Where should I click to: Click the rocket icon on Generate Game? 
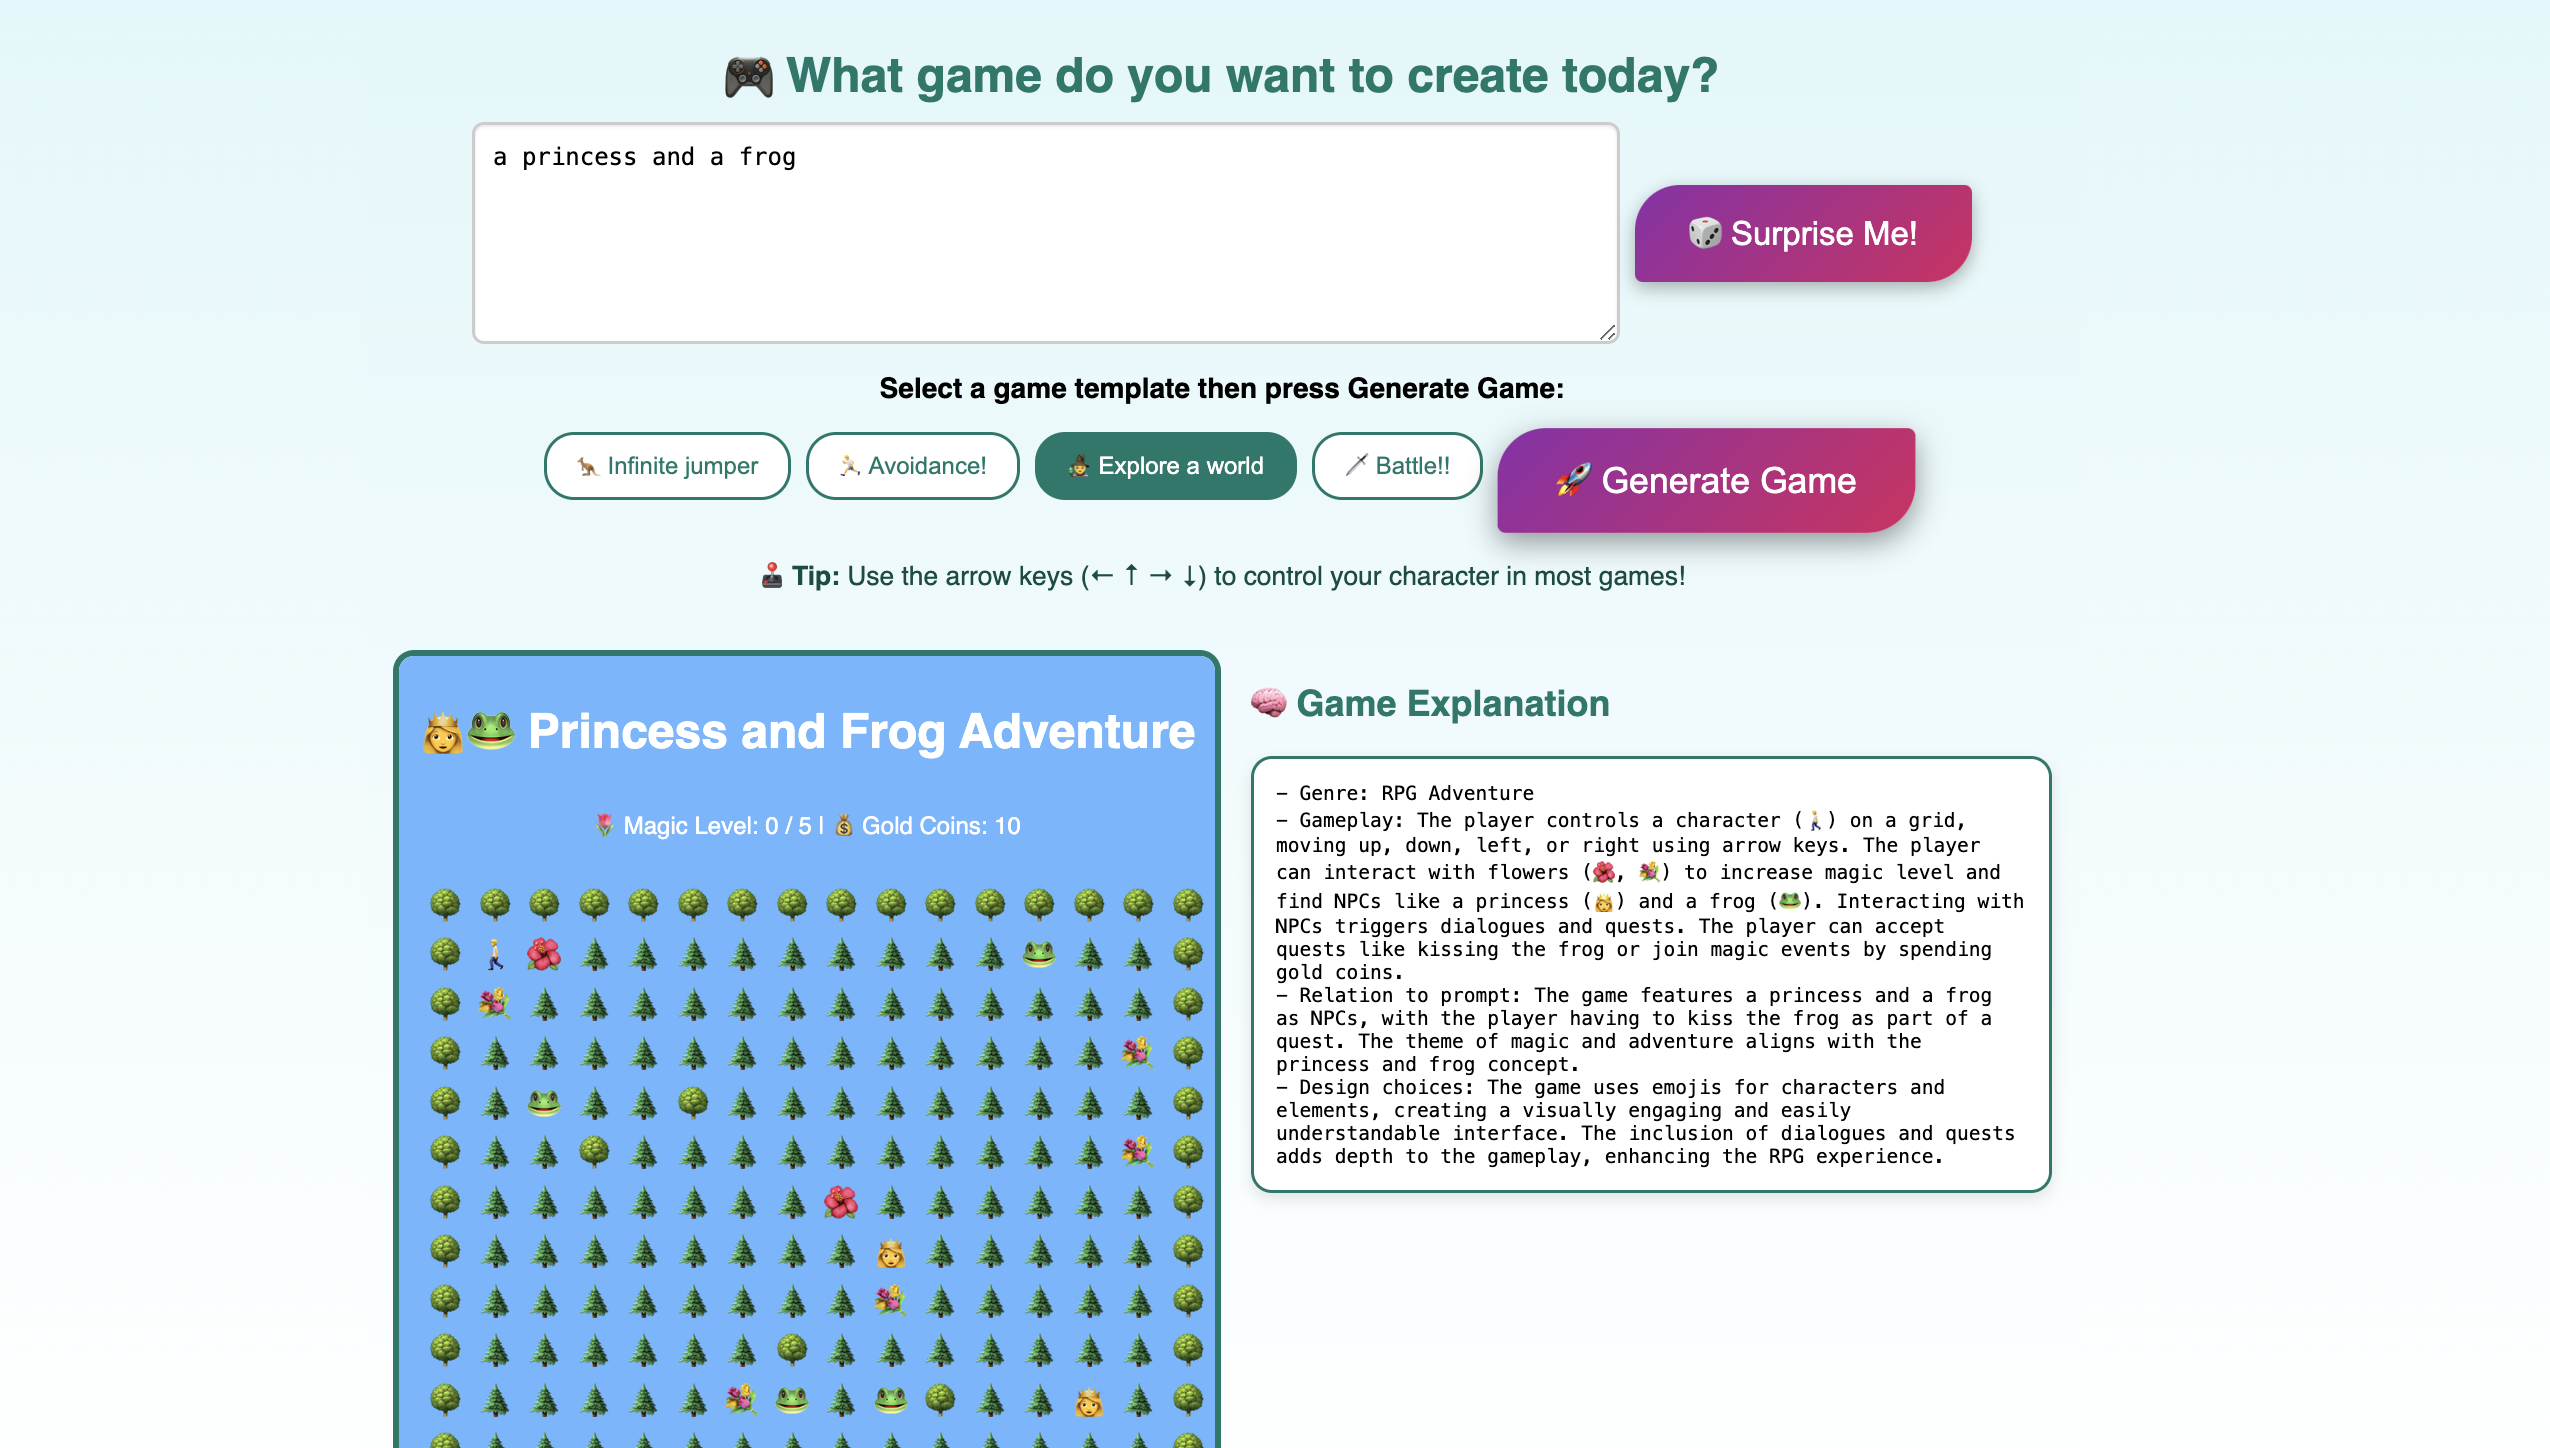1574,481
